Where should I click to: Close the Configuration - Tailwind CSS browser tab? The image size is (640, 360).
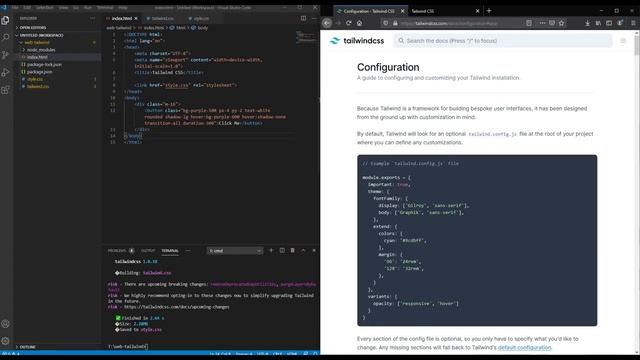pos(402,11)
